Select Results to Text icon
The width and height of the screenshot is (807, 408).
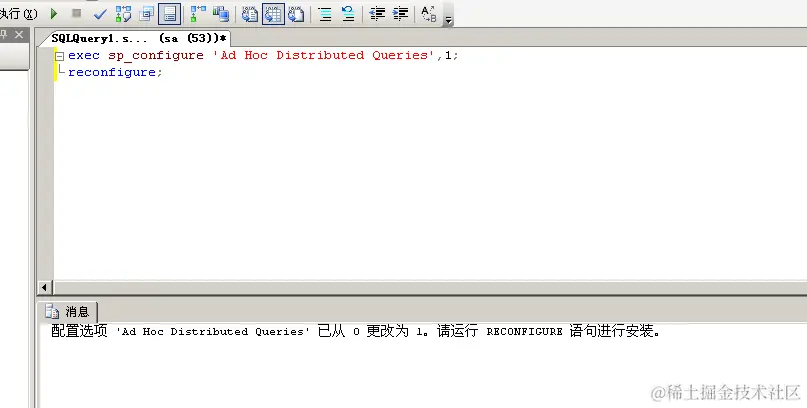(250, 14)
